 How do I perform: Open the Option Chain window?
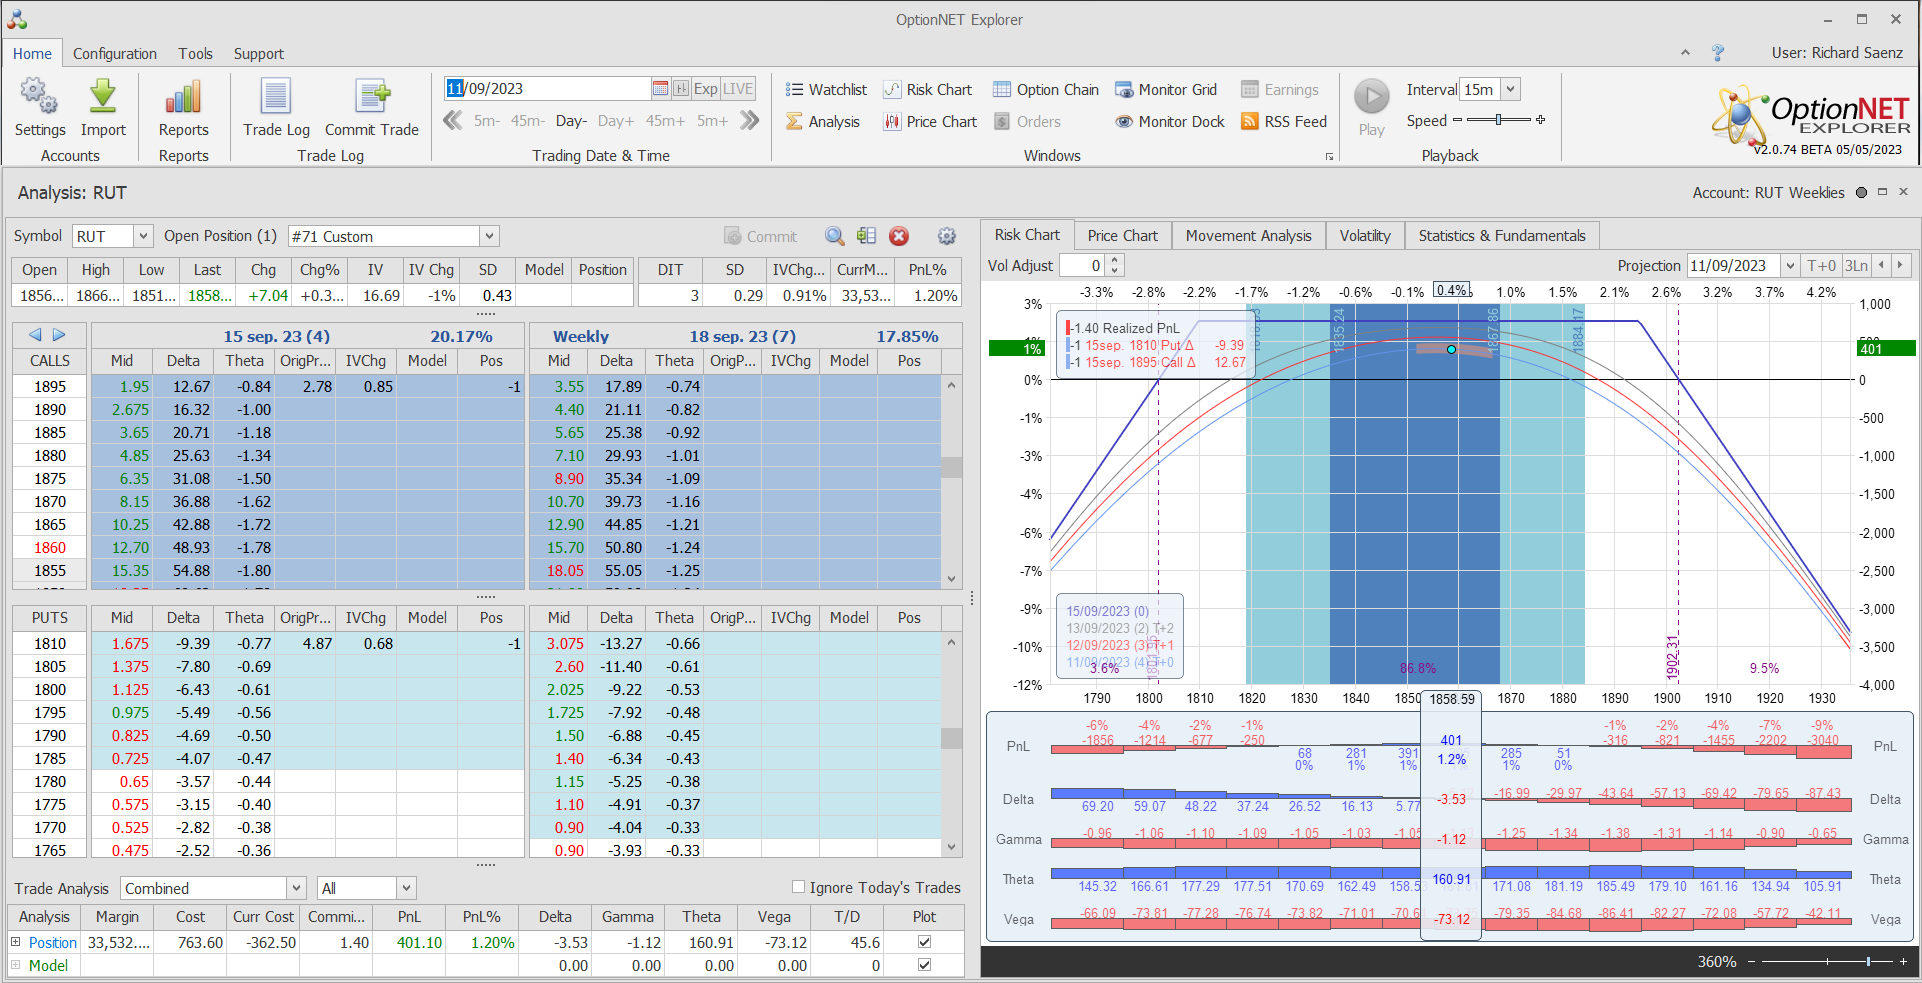coord(1045,90)
